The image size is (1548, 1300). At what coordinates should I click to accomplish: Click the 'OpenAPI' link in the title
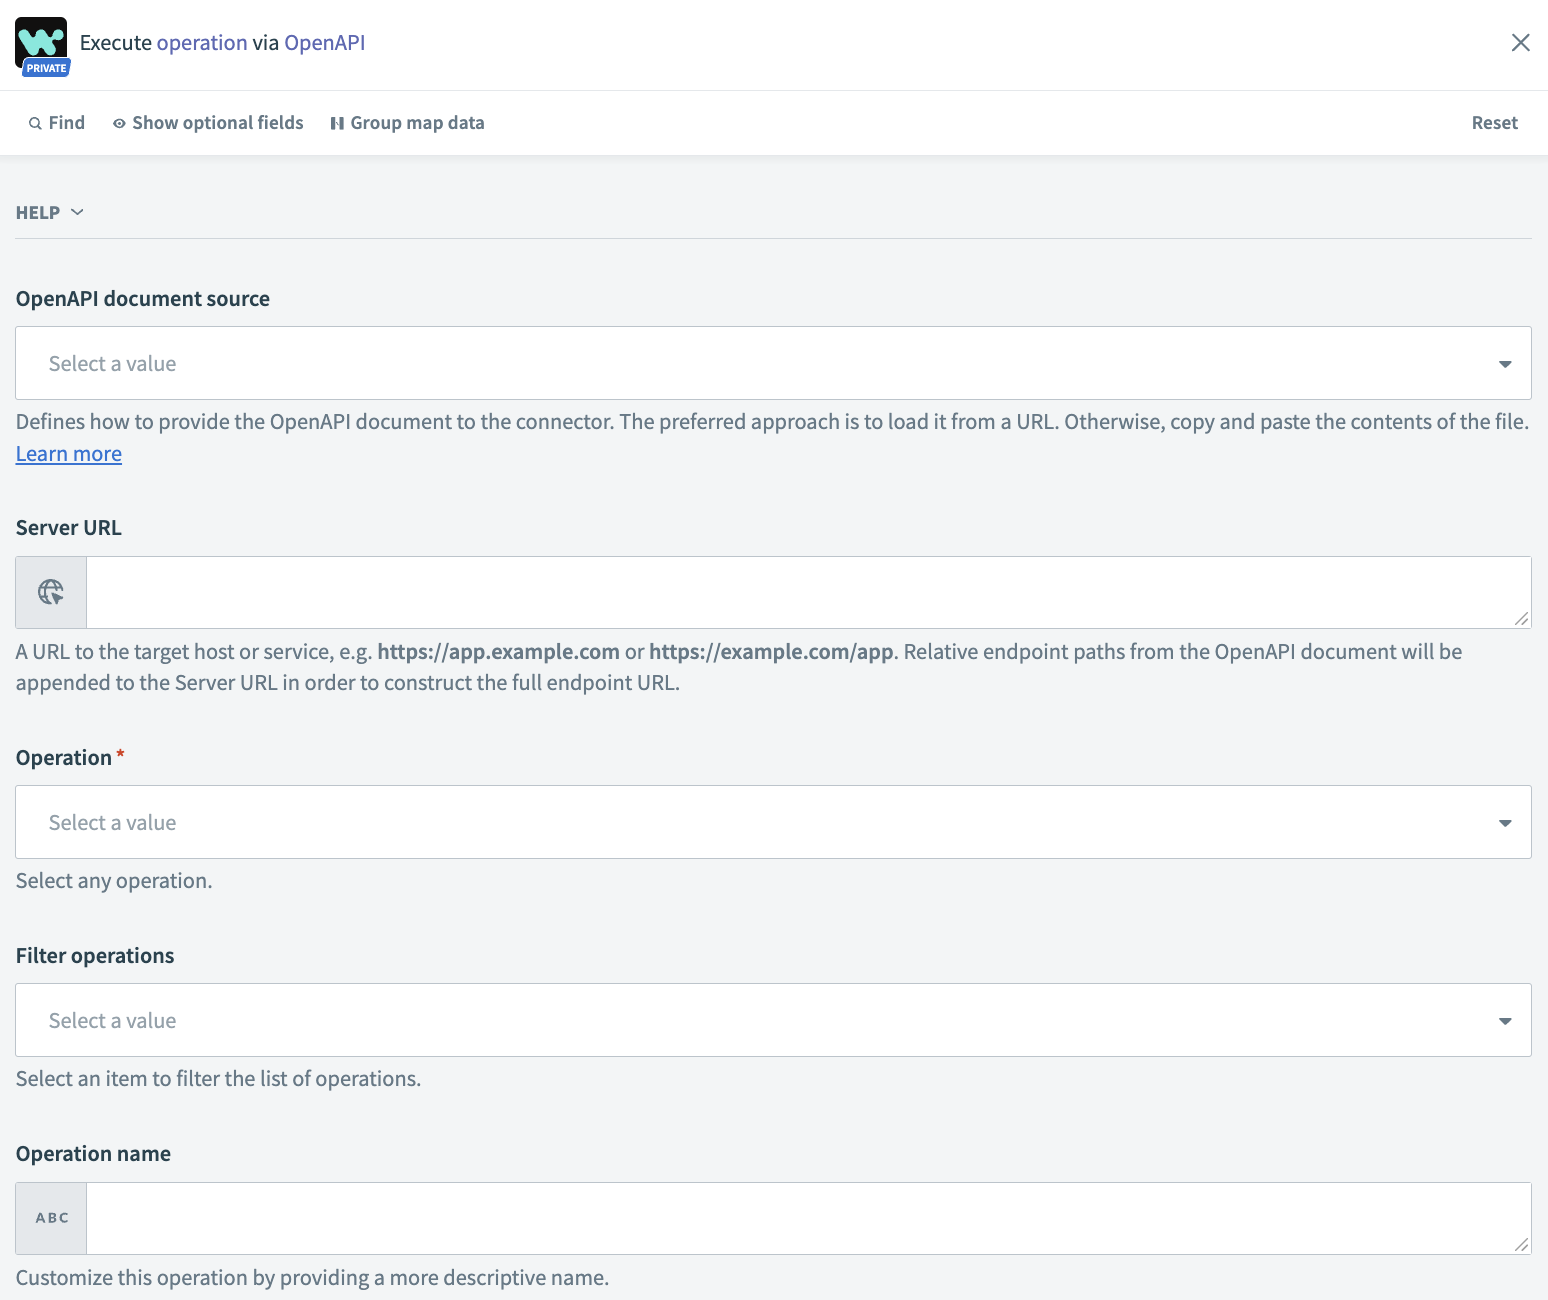pyautogui.click(x=325, y=43)
